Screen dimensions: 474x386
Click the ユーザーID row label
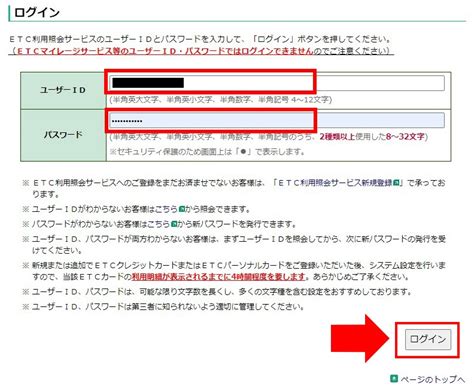tap(63, 90)
